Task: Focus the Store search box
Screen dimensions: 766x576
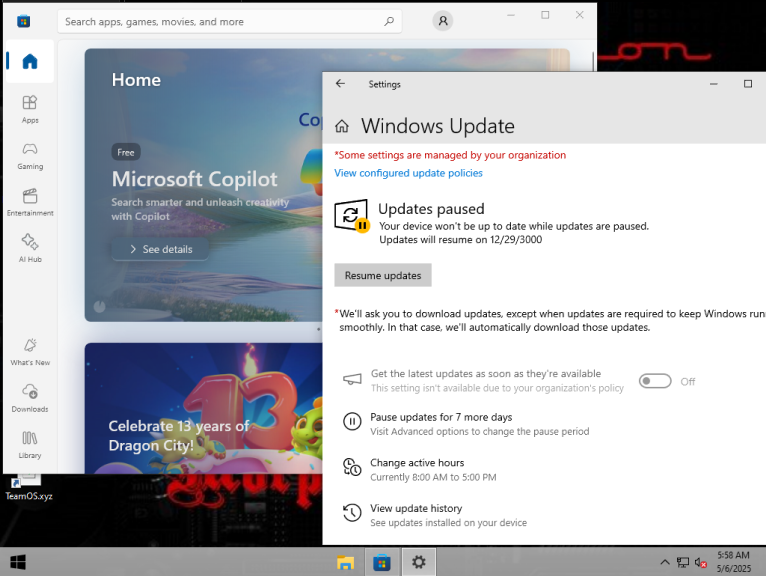Action: (230, 21)
